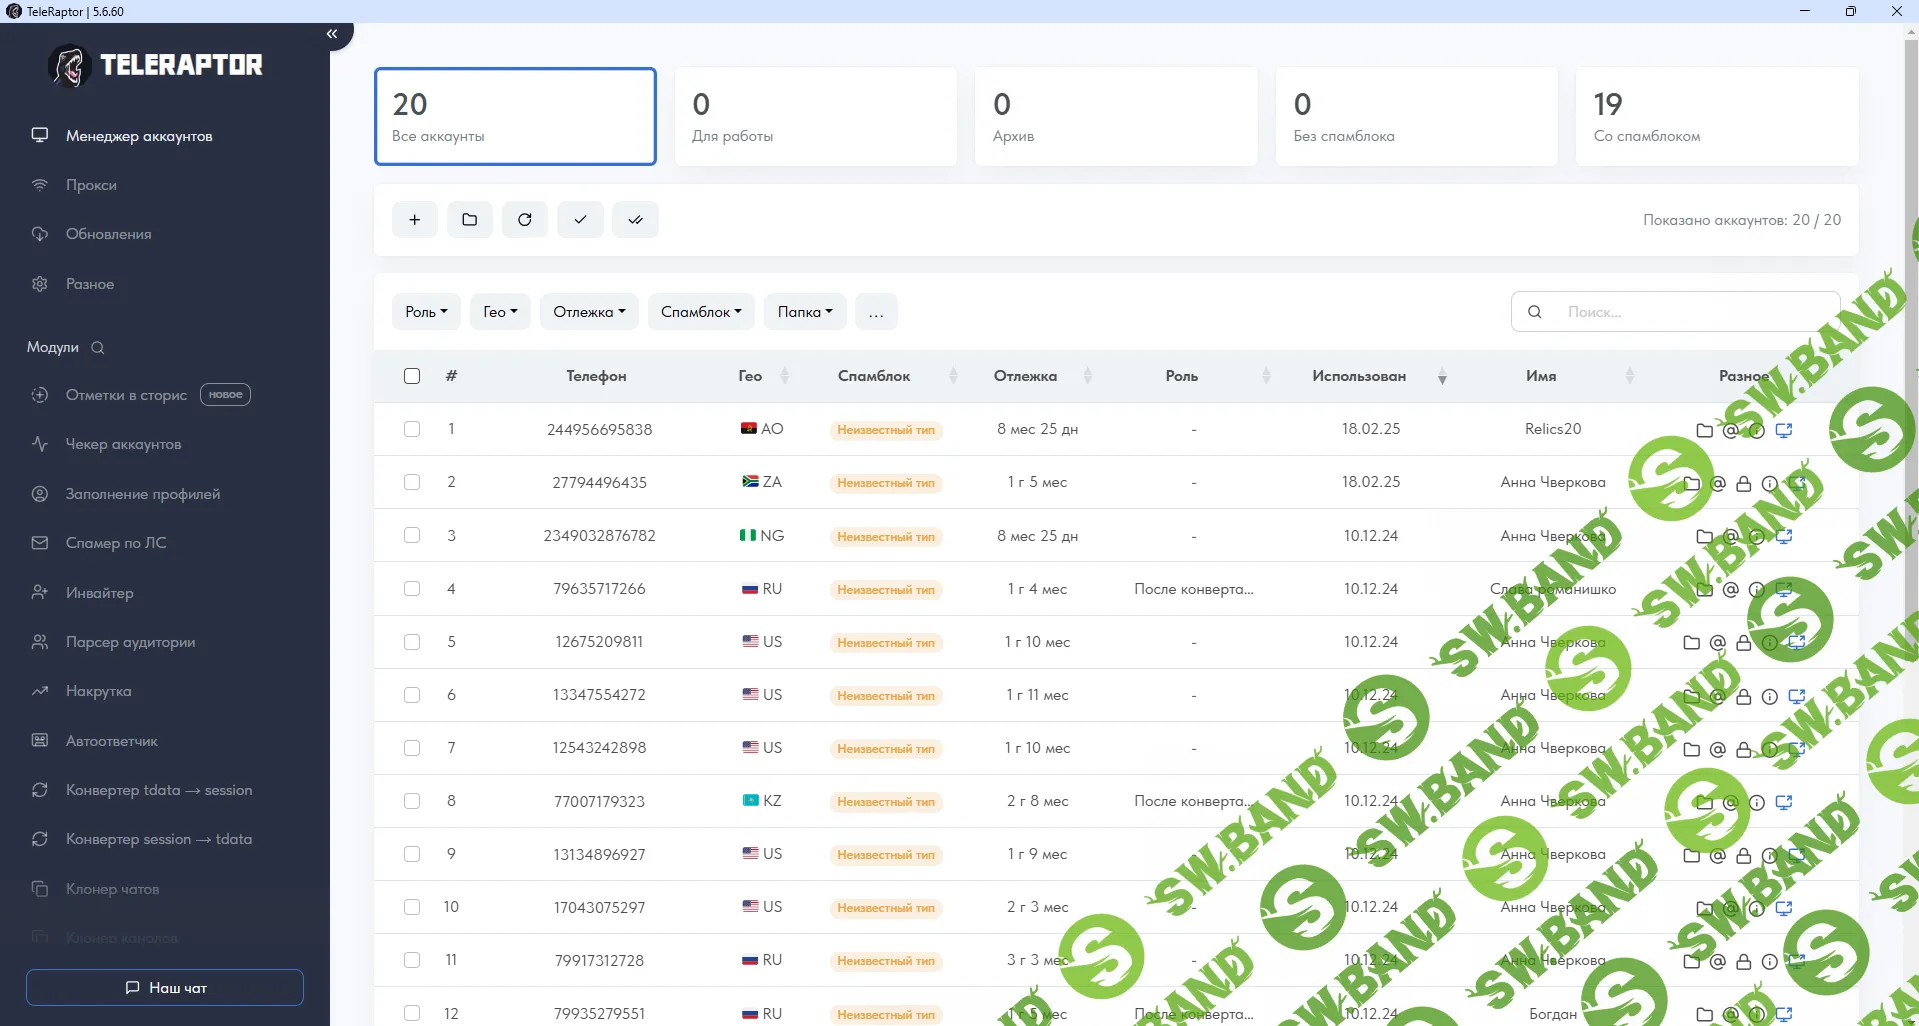1919x1026 pixels.
Task: Click lock icon in row 6
Action: 1743,697
